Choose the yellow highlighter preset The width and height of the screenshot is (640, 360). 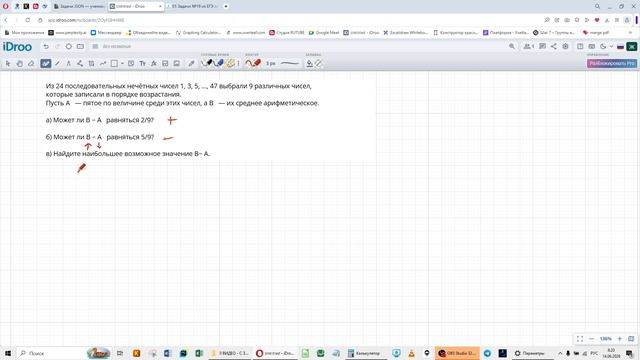coord(230,63)
